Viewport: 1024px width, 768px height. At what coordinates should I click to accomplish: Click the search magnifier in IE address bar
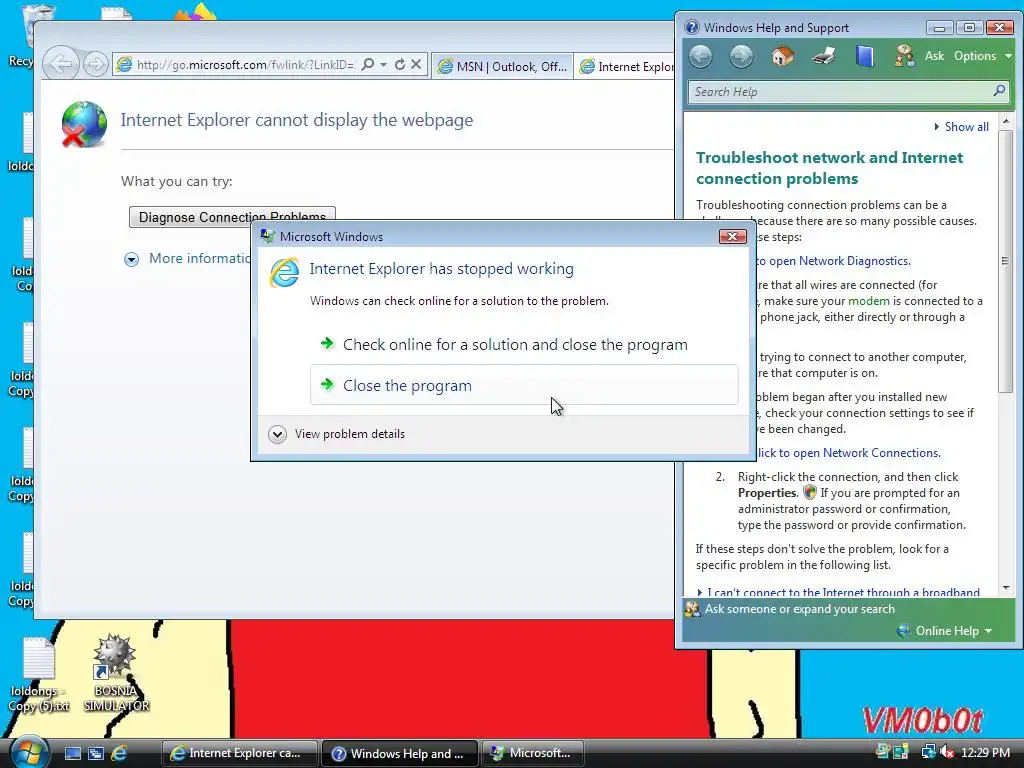[368, 64]
